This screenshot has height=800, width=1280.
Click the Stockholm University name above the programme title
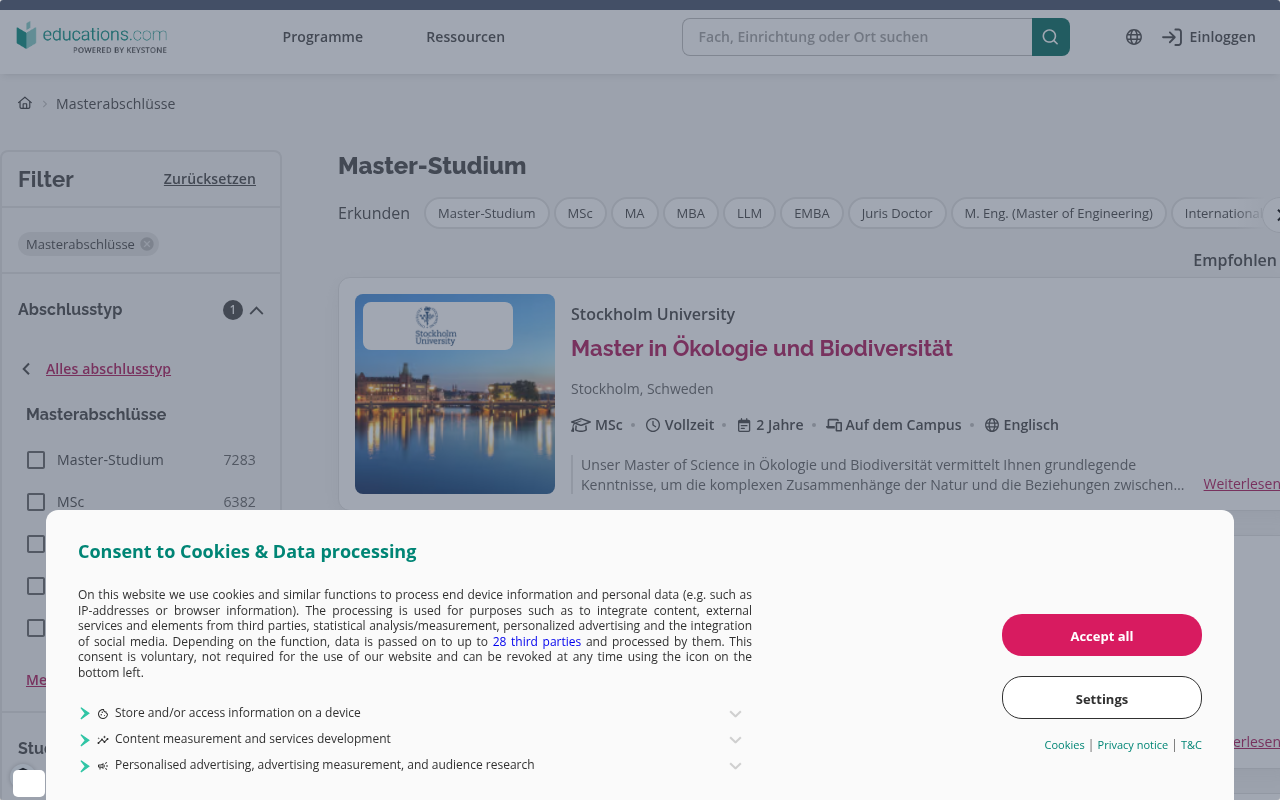pos(653,314)
